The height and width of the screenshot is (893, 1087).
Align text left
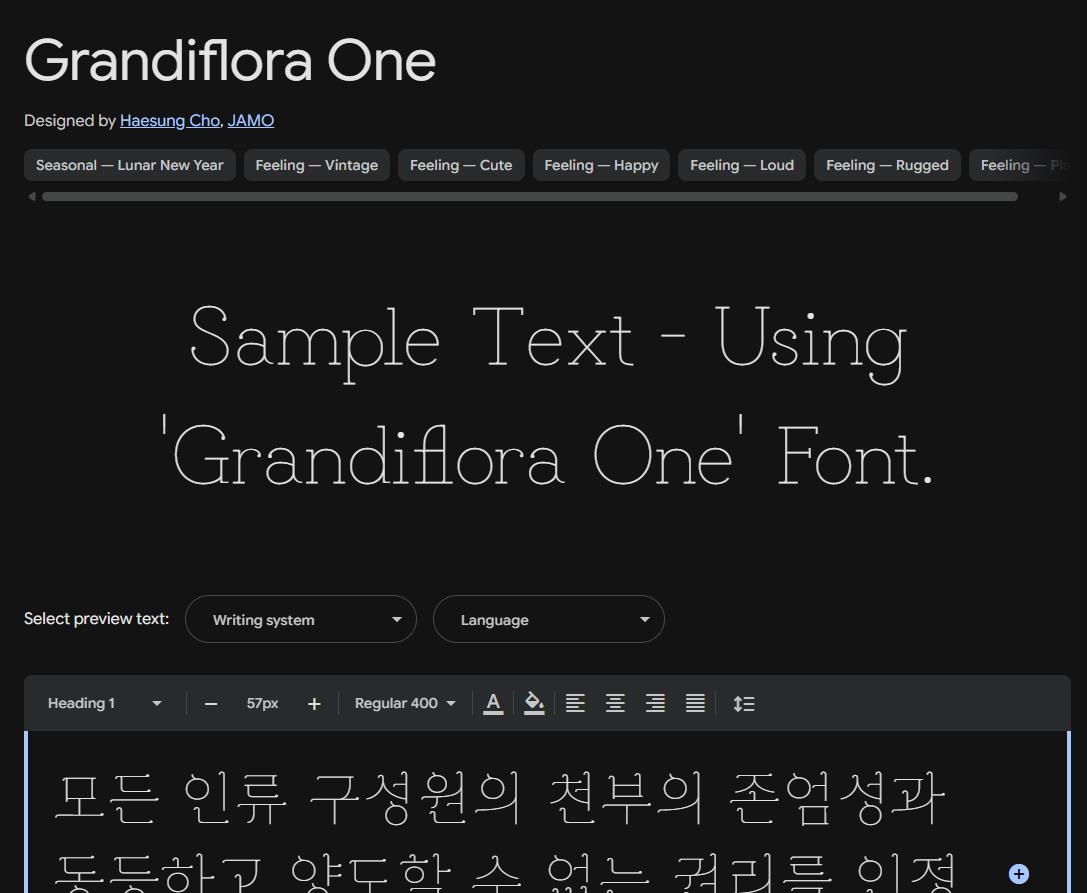575,704
